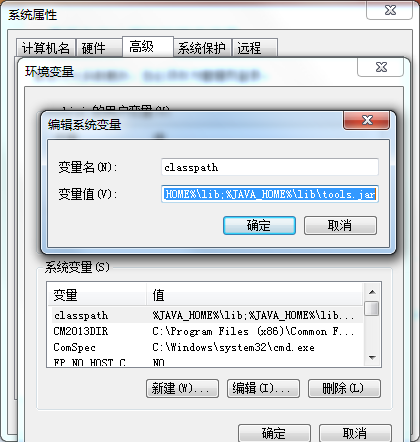420x442 pixels.
Task: Close the 系统属性 window
Action: pos(390,10)
